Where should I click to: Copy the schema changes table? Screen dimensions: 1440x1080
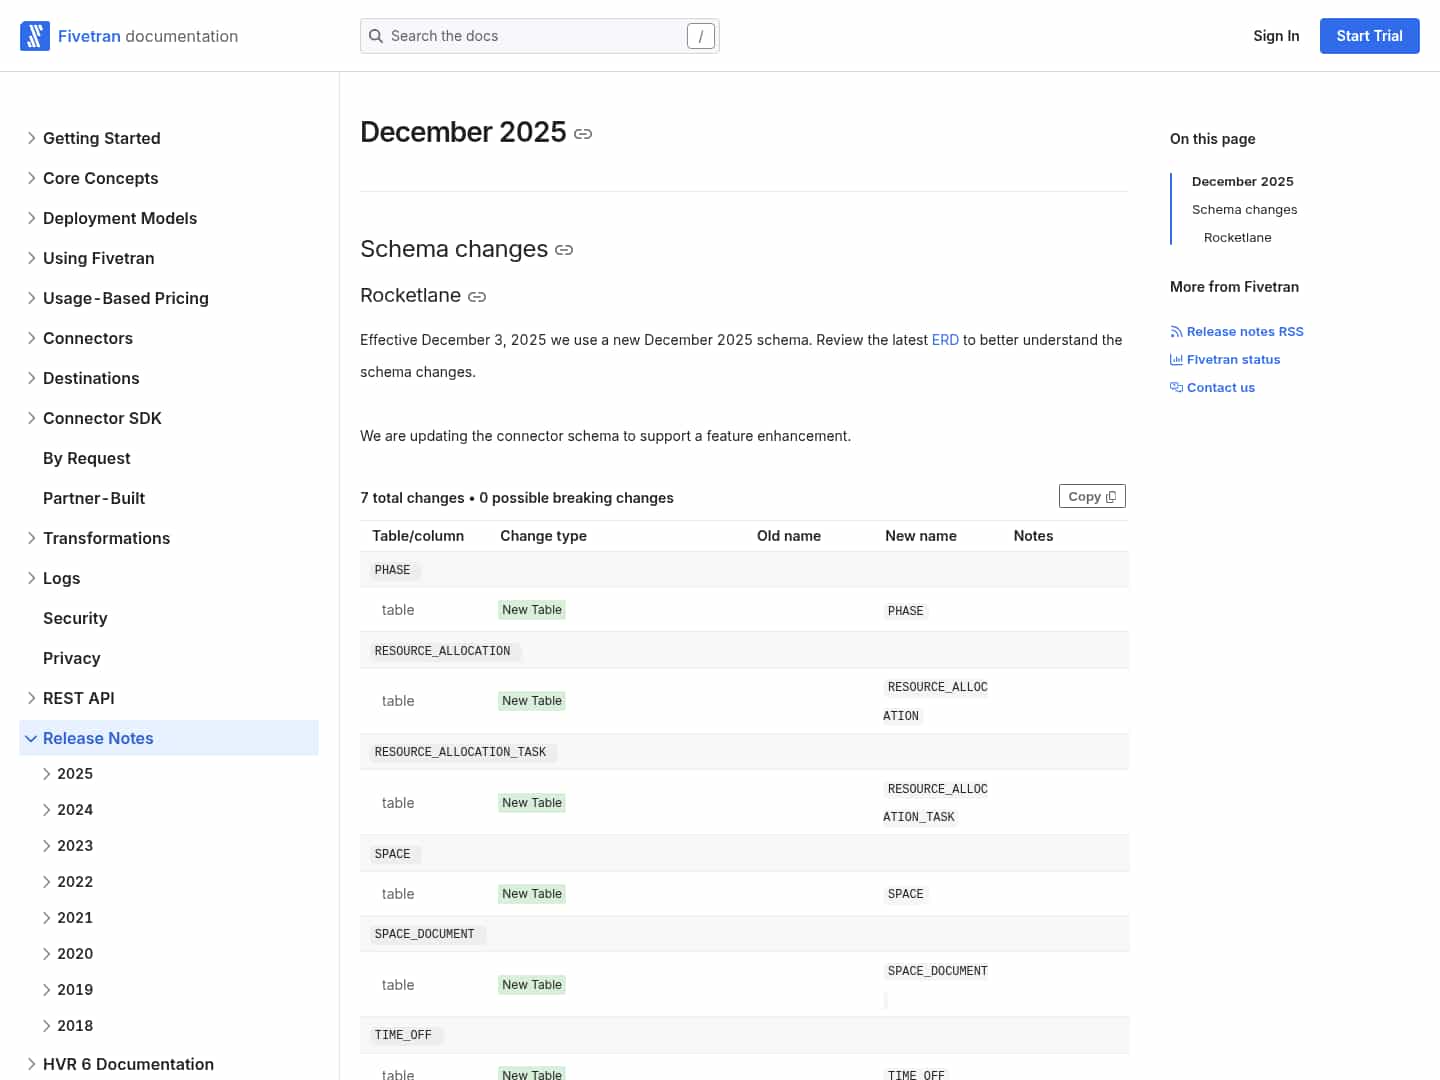(1091, 497)
